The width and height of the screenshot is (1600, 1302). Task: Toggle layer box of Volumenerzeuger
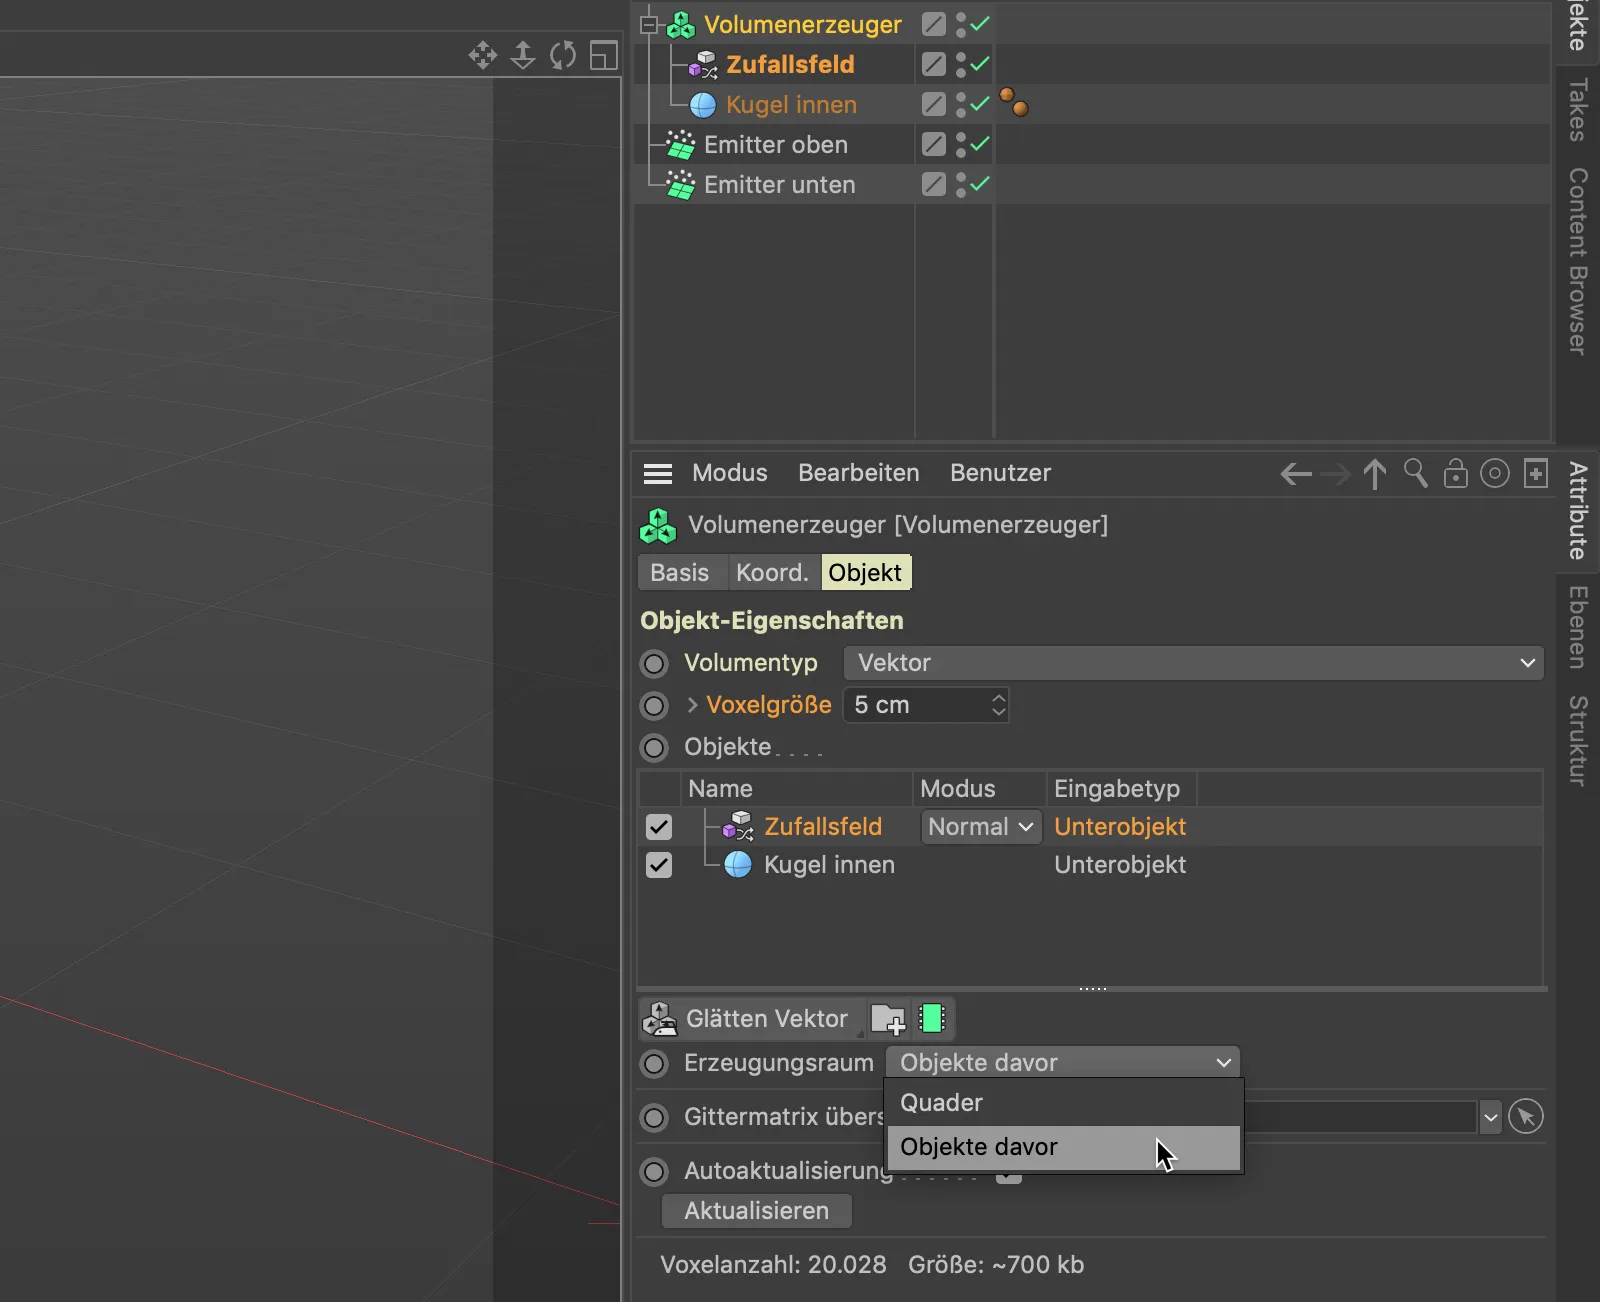pos(934,24)
